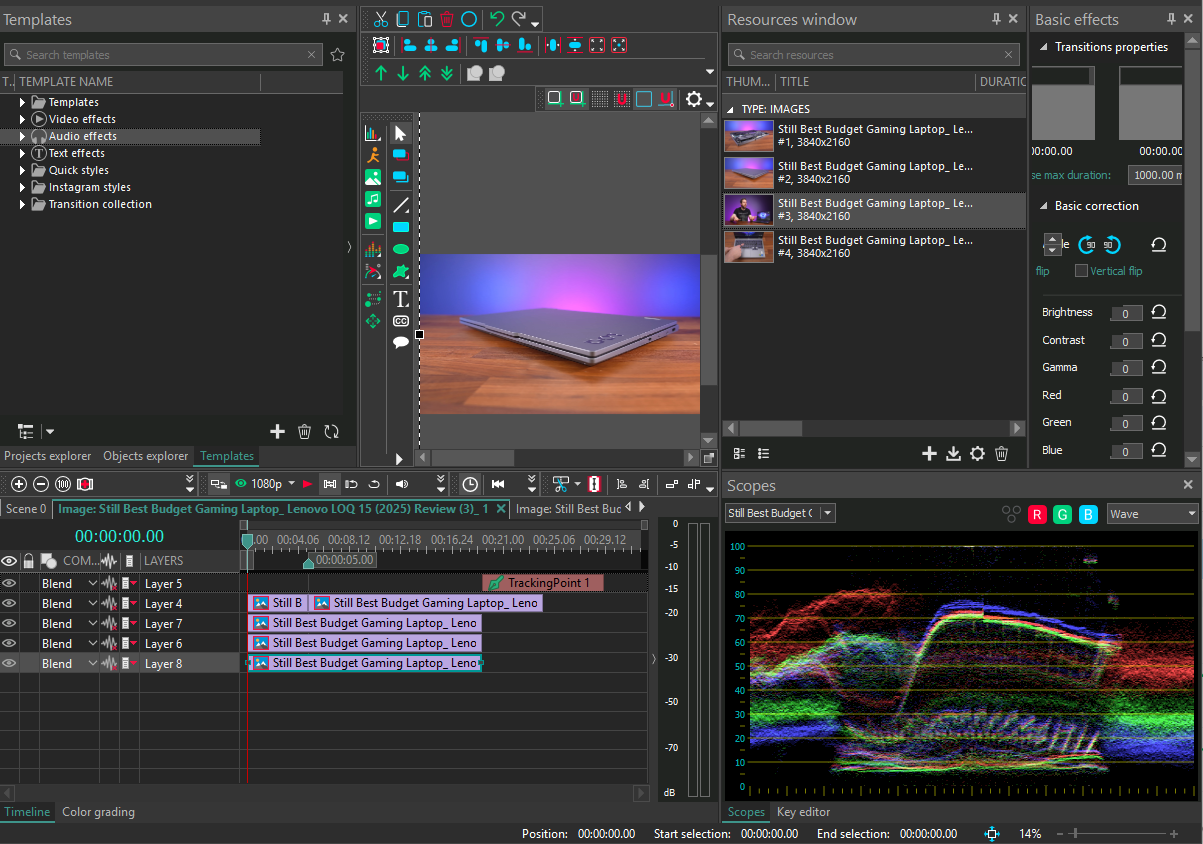Click the Cut scissors icon
This screenshot has height=844, width=1203.
coord(381,19)
